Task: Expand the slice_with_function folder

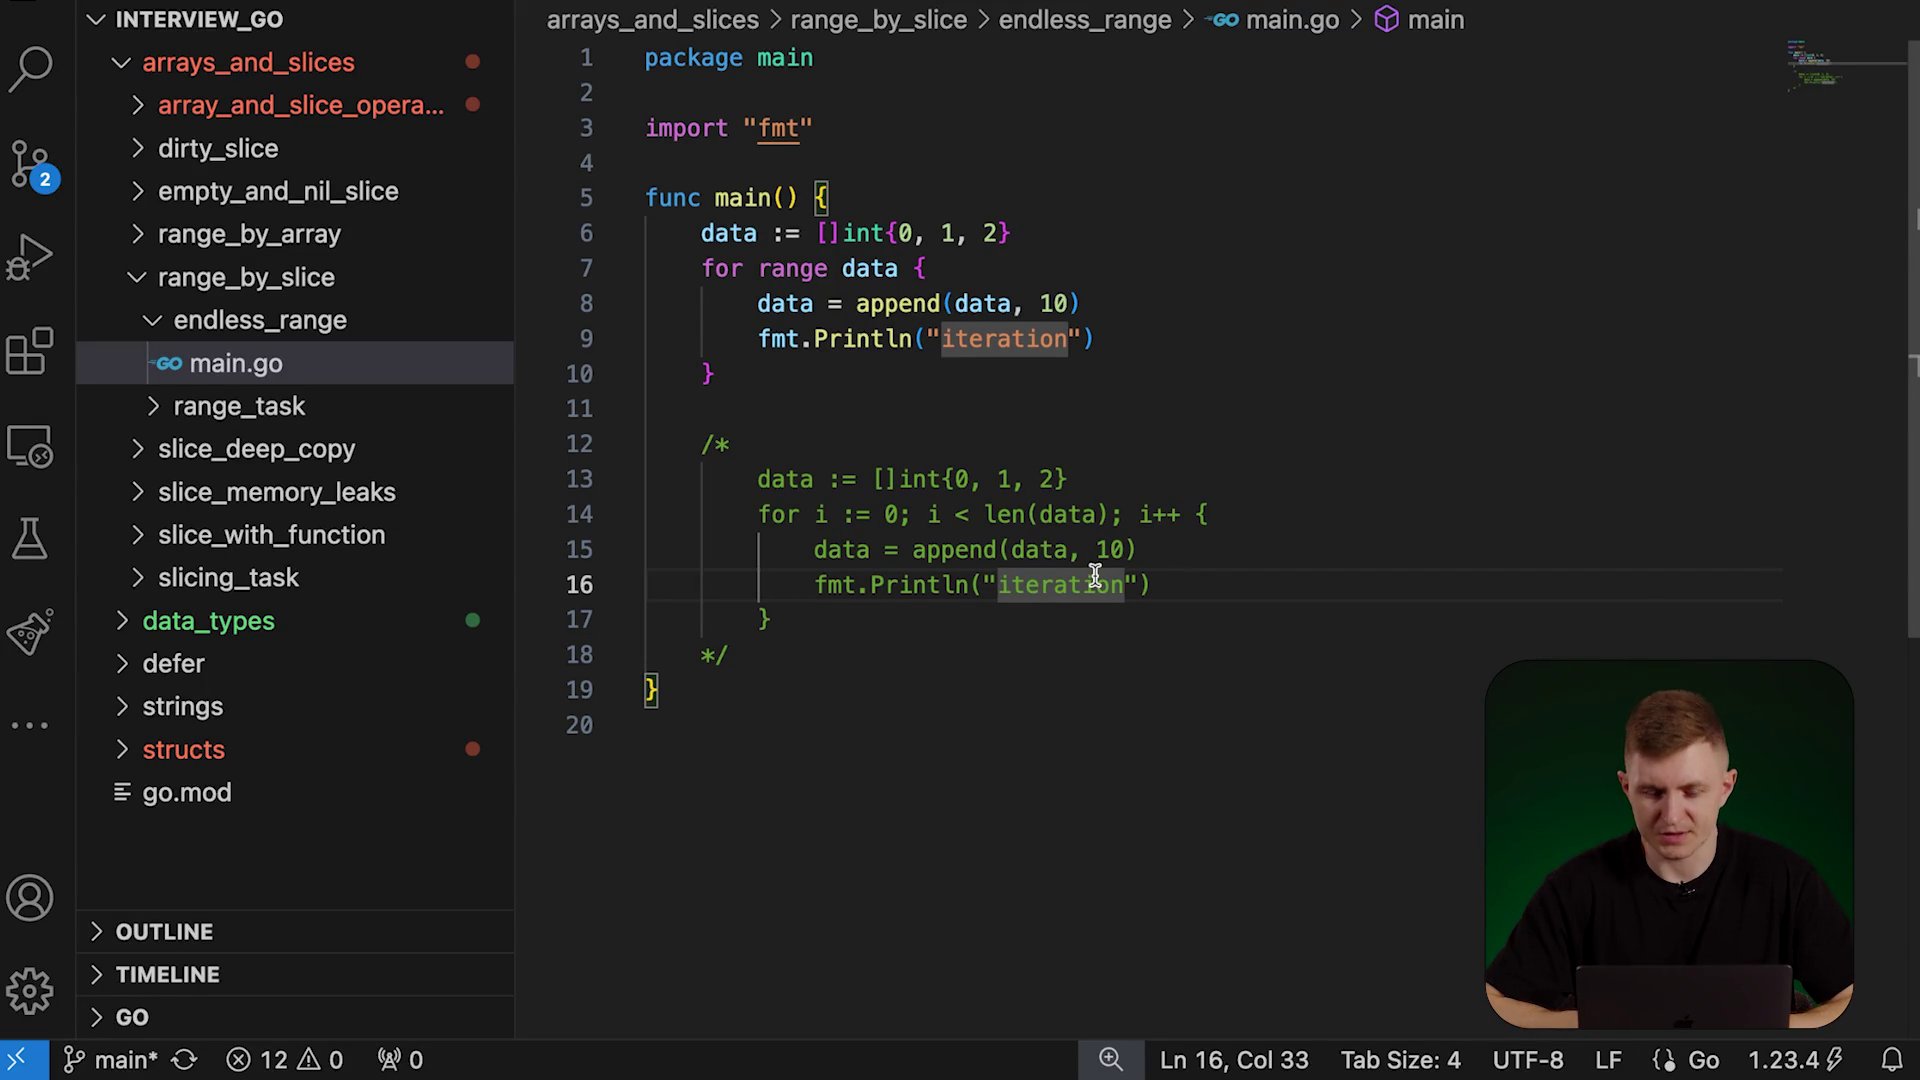Action: [138, 535]
